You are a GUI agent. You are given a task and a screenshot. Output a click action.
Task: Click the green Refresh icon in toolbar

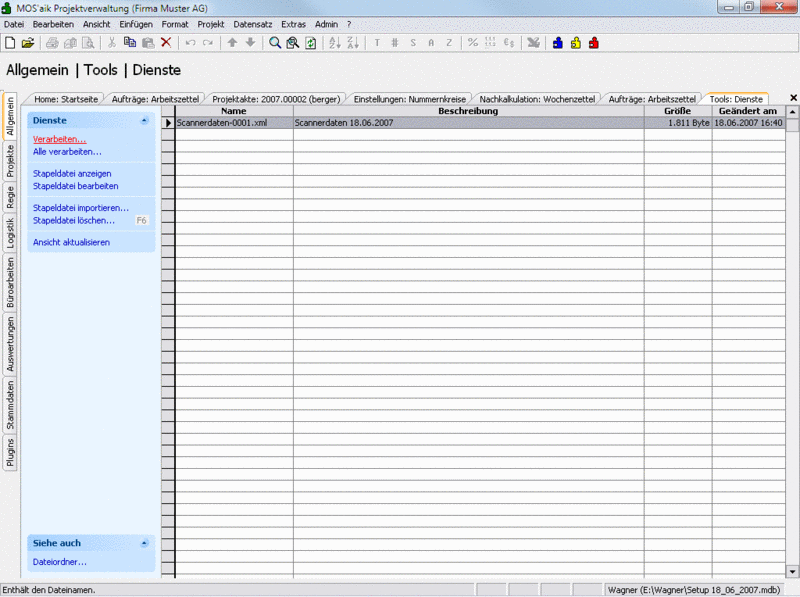pos(310,43)
